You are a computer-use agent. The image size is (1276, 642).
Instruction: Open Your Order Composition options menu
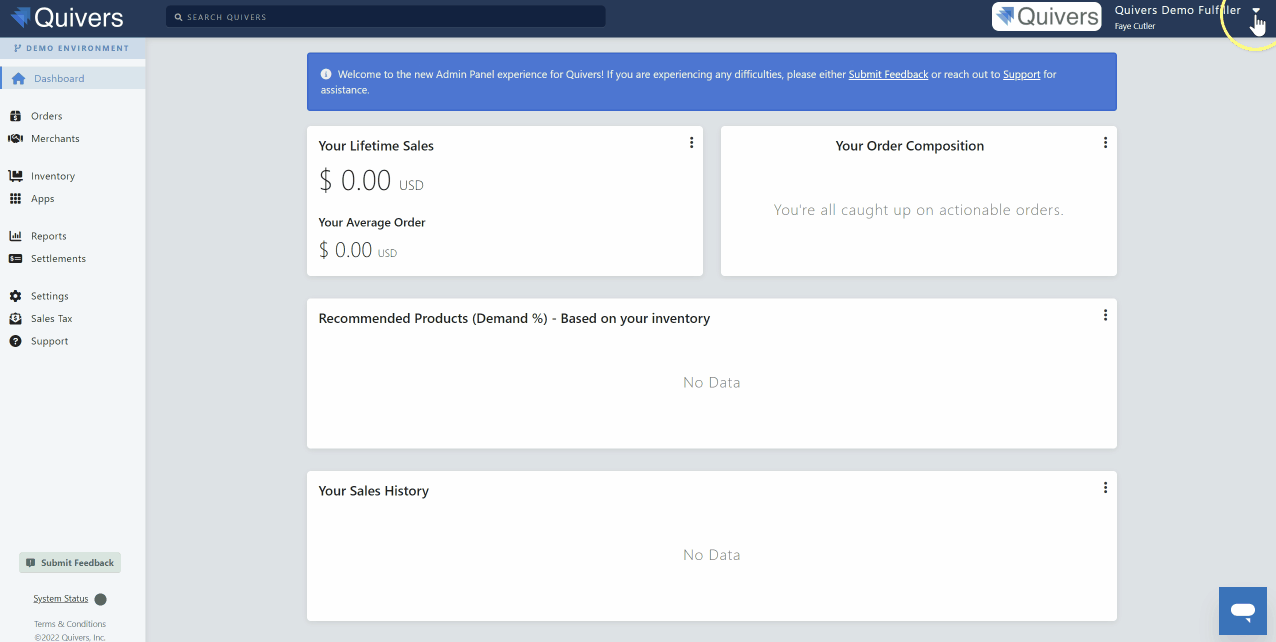click(1105, 143)
